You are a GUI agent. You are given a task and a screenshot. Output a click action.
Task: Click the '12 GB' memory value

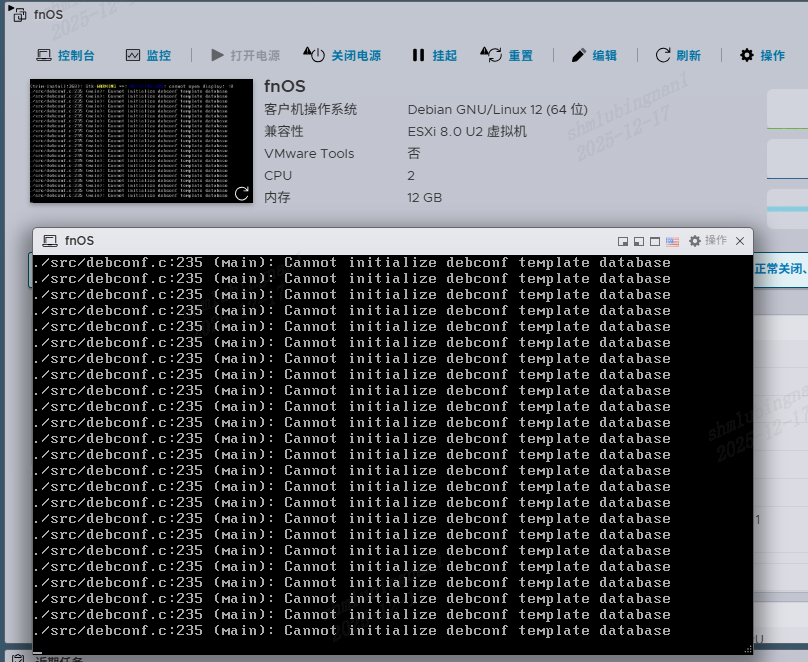424,198
